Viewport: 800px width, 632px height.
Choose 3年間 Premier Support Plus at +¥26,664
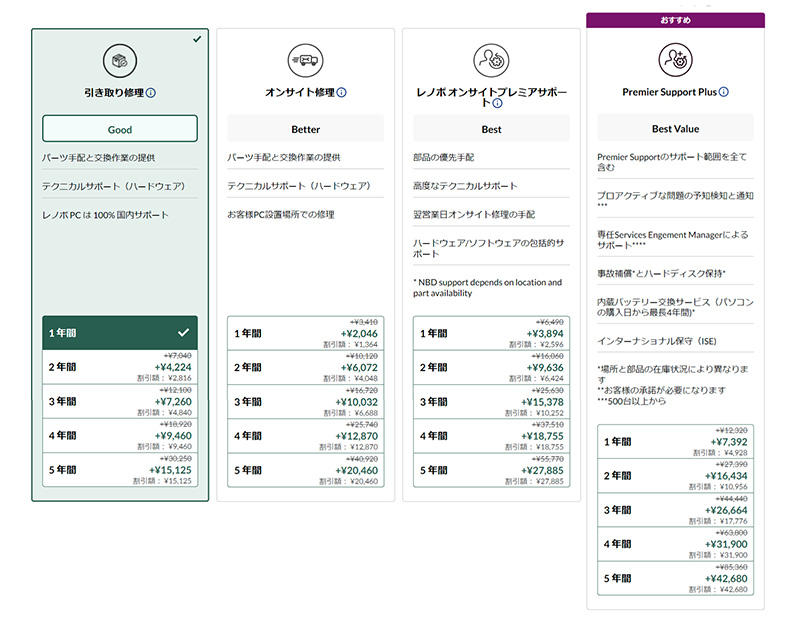[x=676, y=510]
